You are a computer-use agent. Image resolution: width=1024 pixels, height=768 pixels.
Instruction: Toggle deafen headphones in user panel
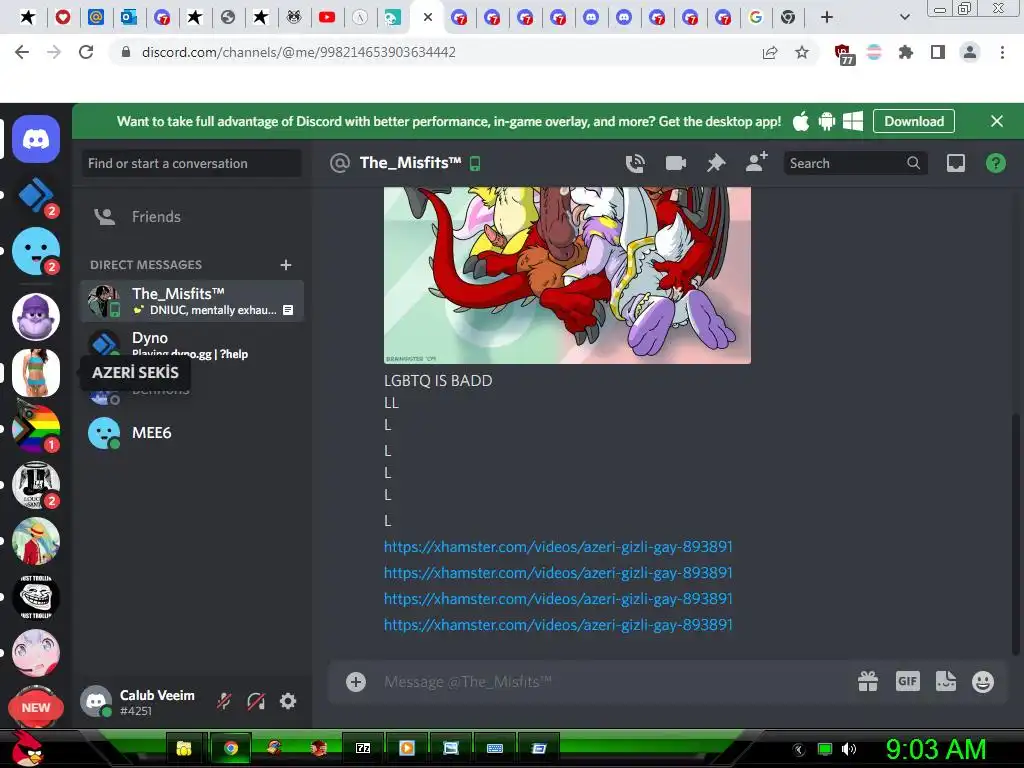click(x=256, y=701)
